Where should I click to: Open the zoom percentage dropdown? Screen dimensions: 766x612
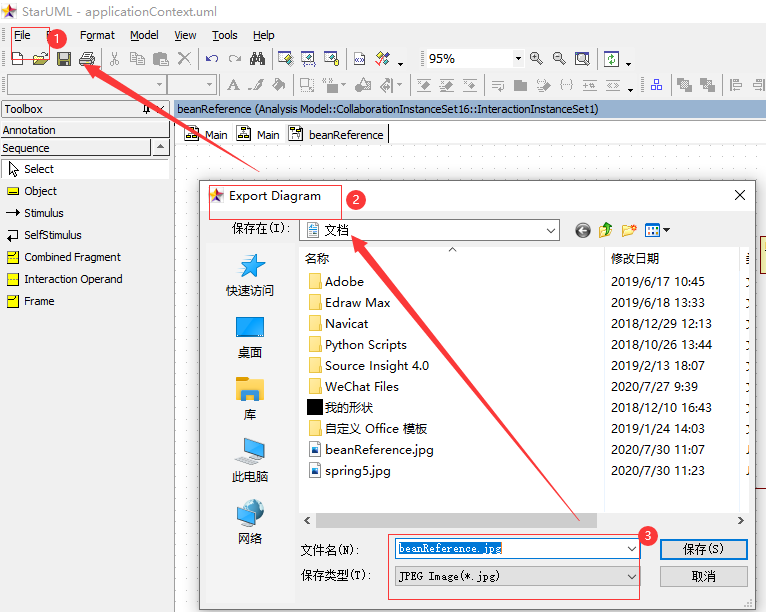[518, 59]
